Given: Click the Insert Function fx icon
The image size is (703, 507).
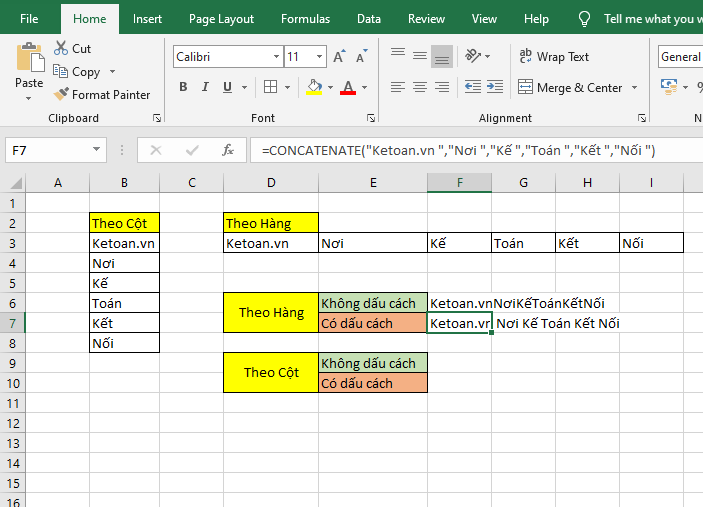Looking at the screenshot, I should pos(228,151).
